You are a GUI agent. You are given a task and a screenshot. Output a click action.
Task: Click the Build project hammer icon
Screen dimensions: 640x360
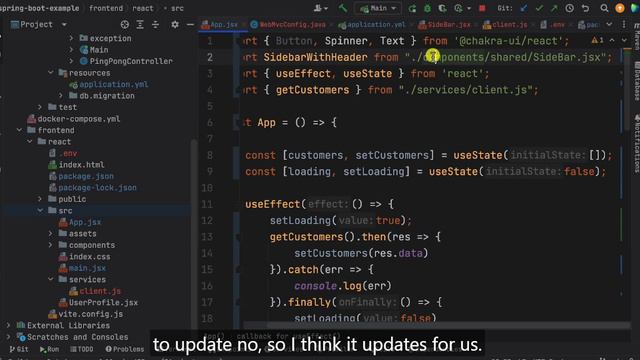(343, 8)
